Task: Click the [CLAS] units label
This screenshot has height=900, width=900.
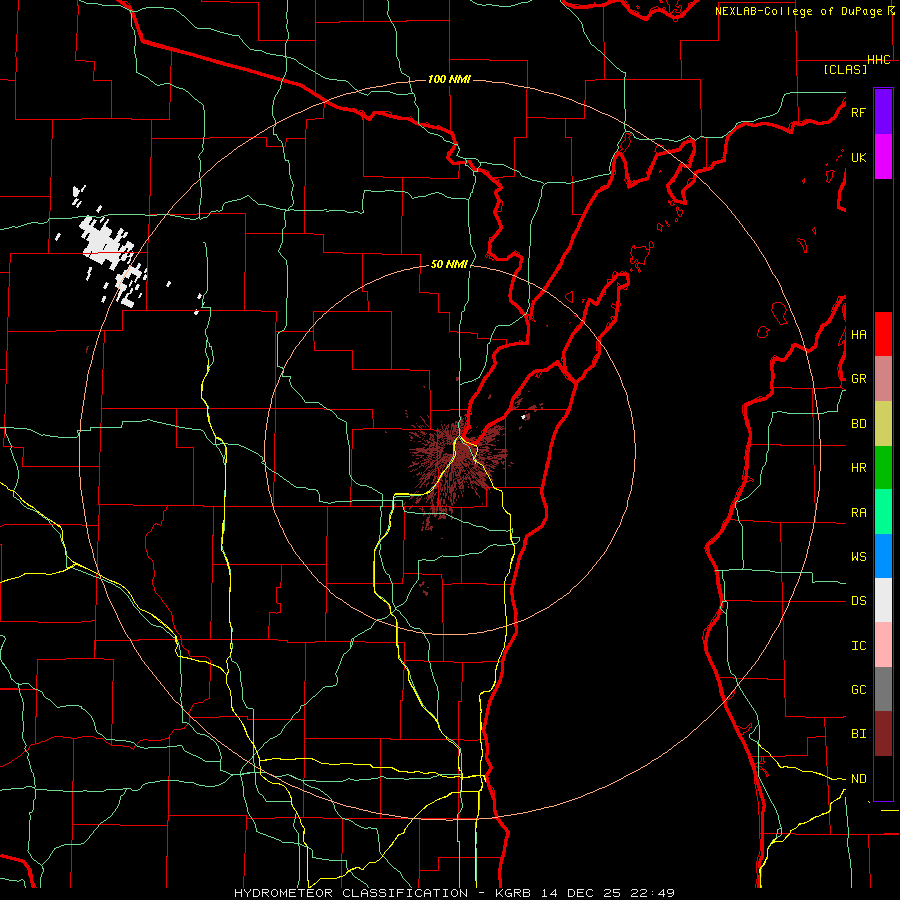Action: tap(845, 69)
